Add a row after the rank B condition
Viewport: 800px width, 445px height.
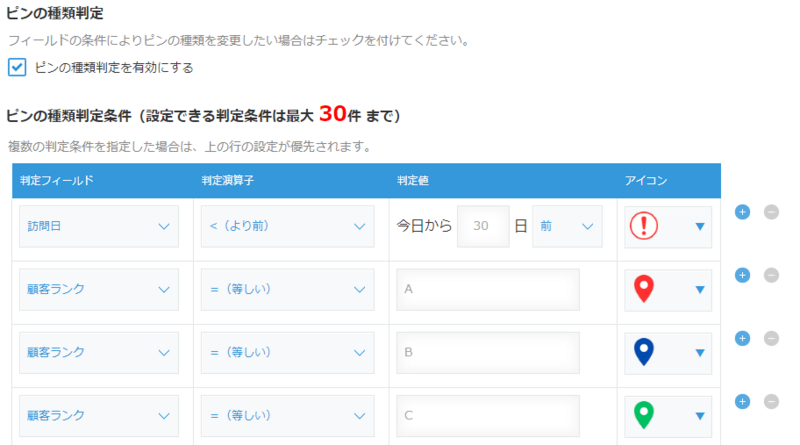pyautogui.click(x=742, y=338)
